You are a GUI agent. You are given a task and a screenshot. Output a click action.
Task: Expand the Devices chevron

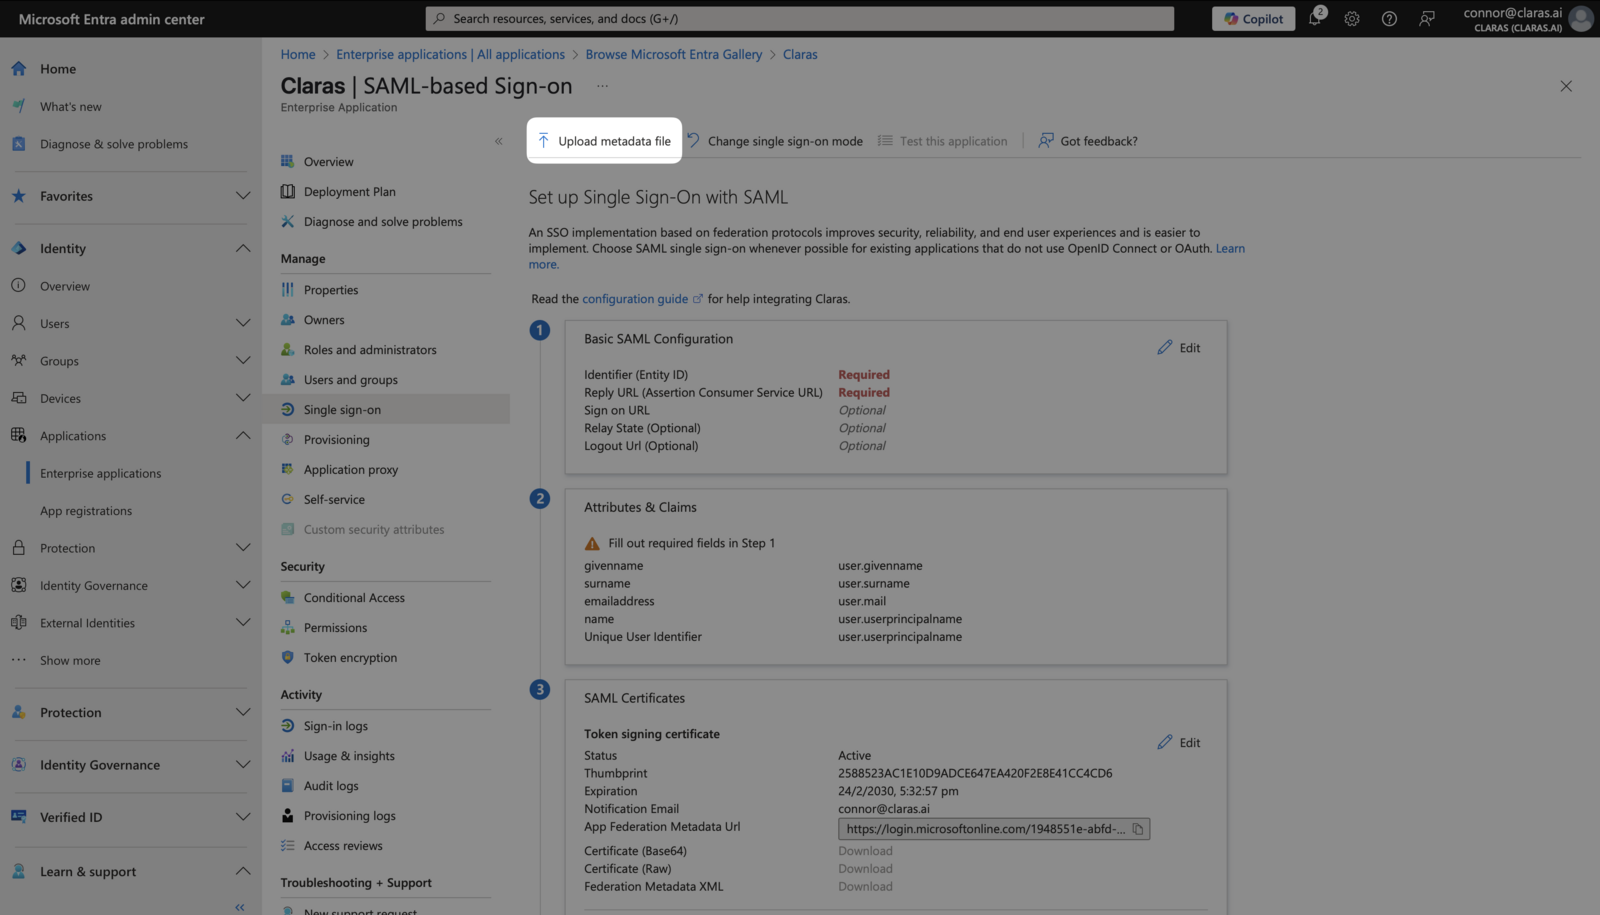tap(243, 398)
